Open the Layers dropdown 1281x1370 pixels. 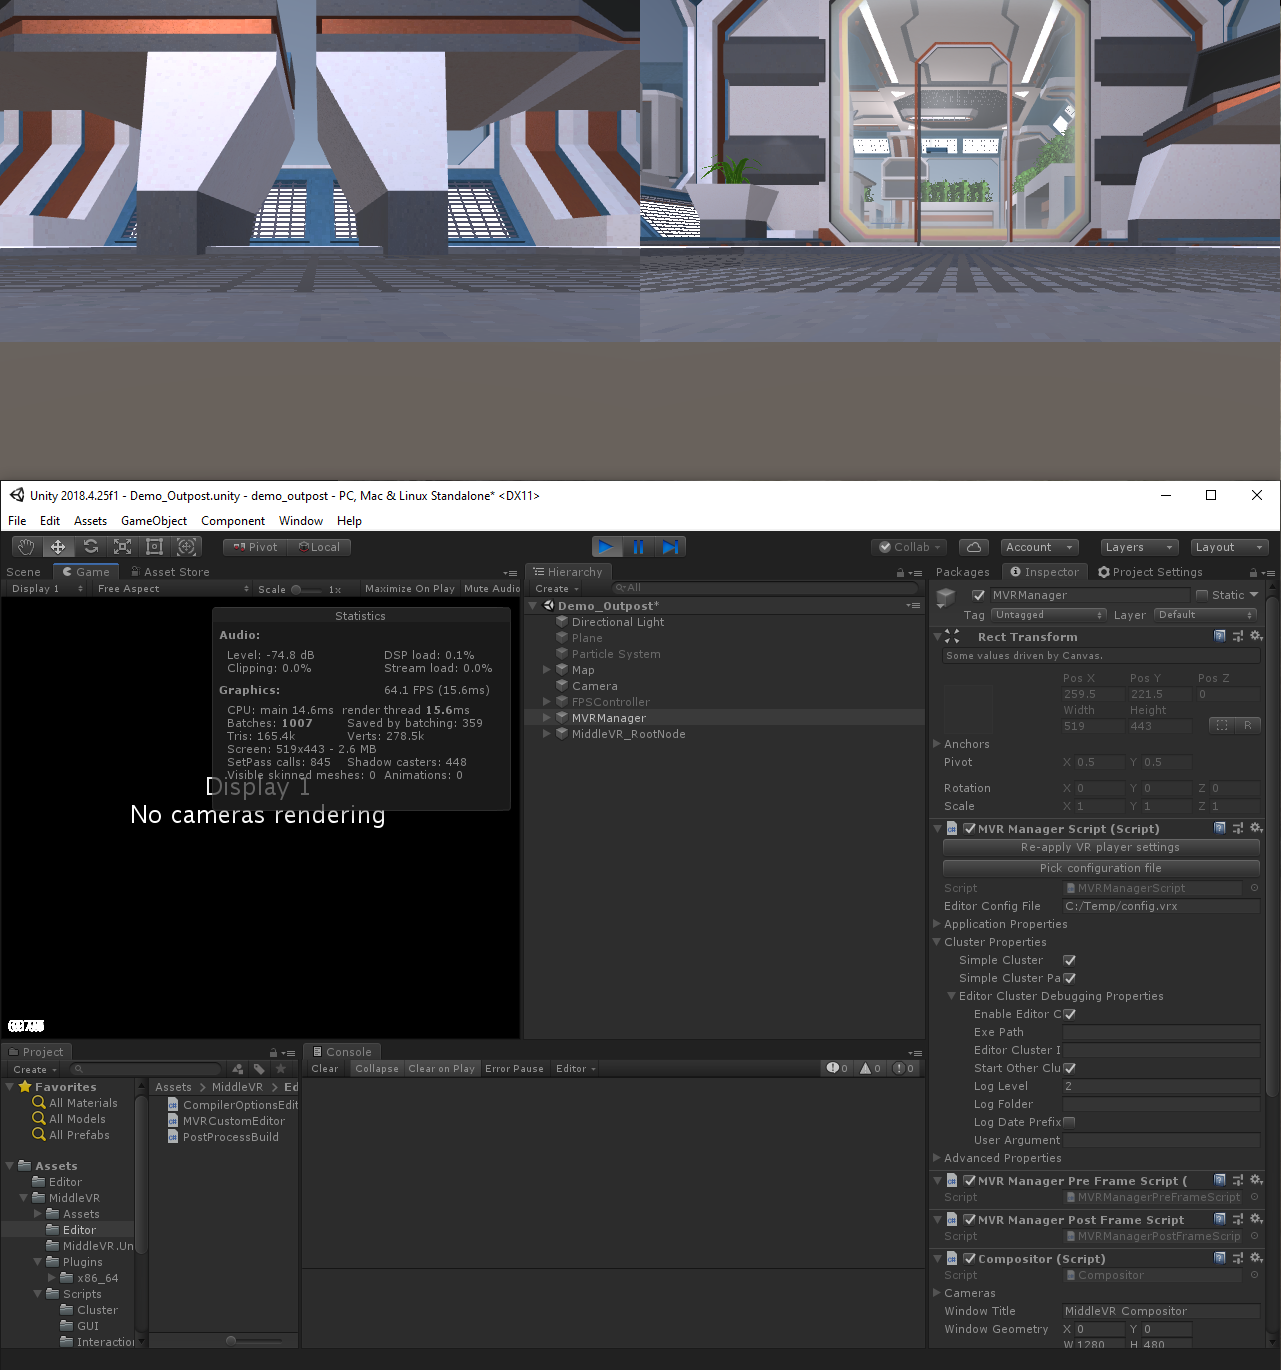click(1139, 547)
